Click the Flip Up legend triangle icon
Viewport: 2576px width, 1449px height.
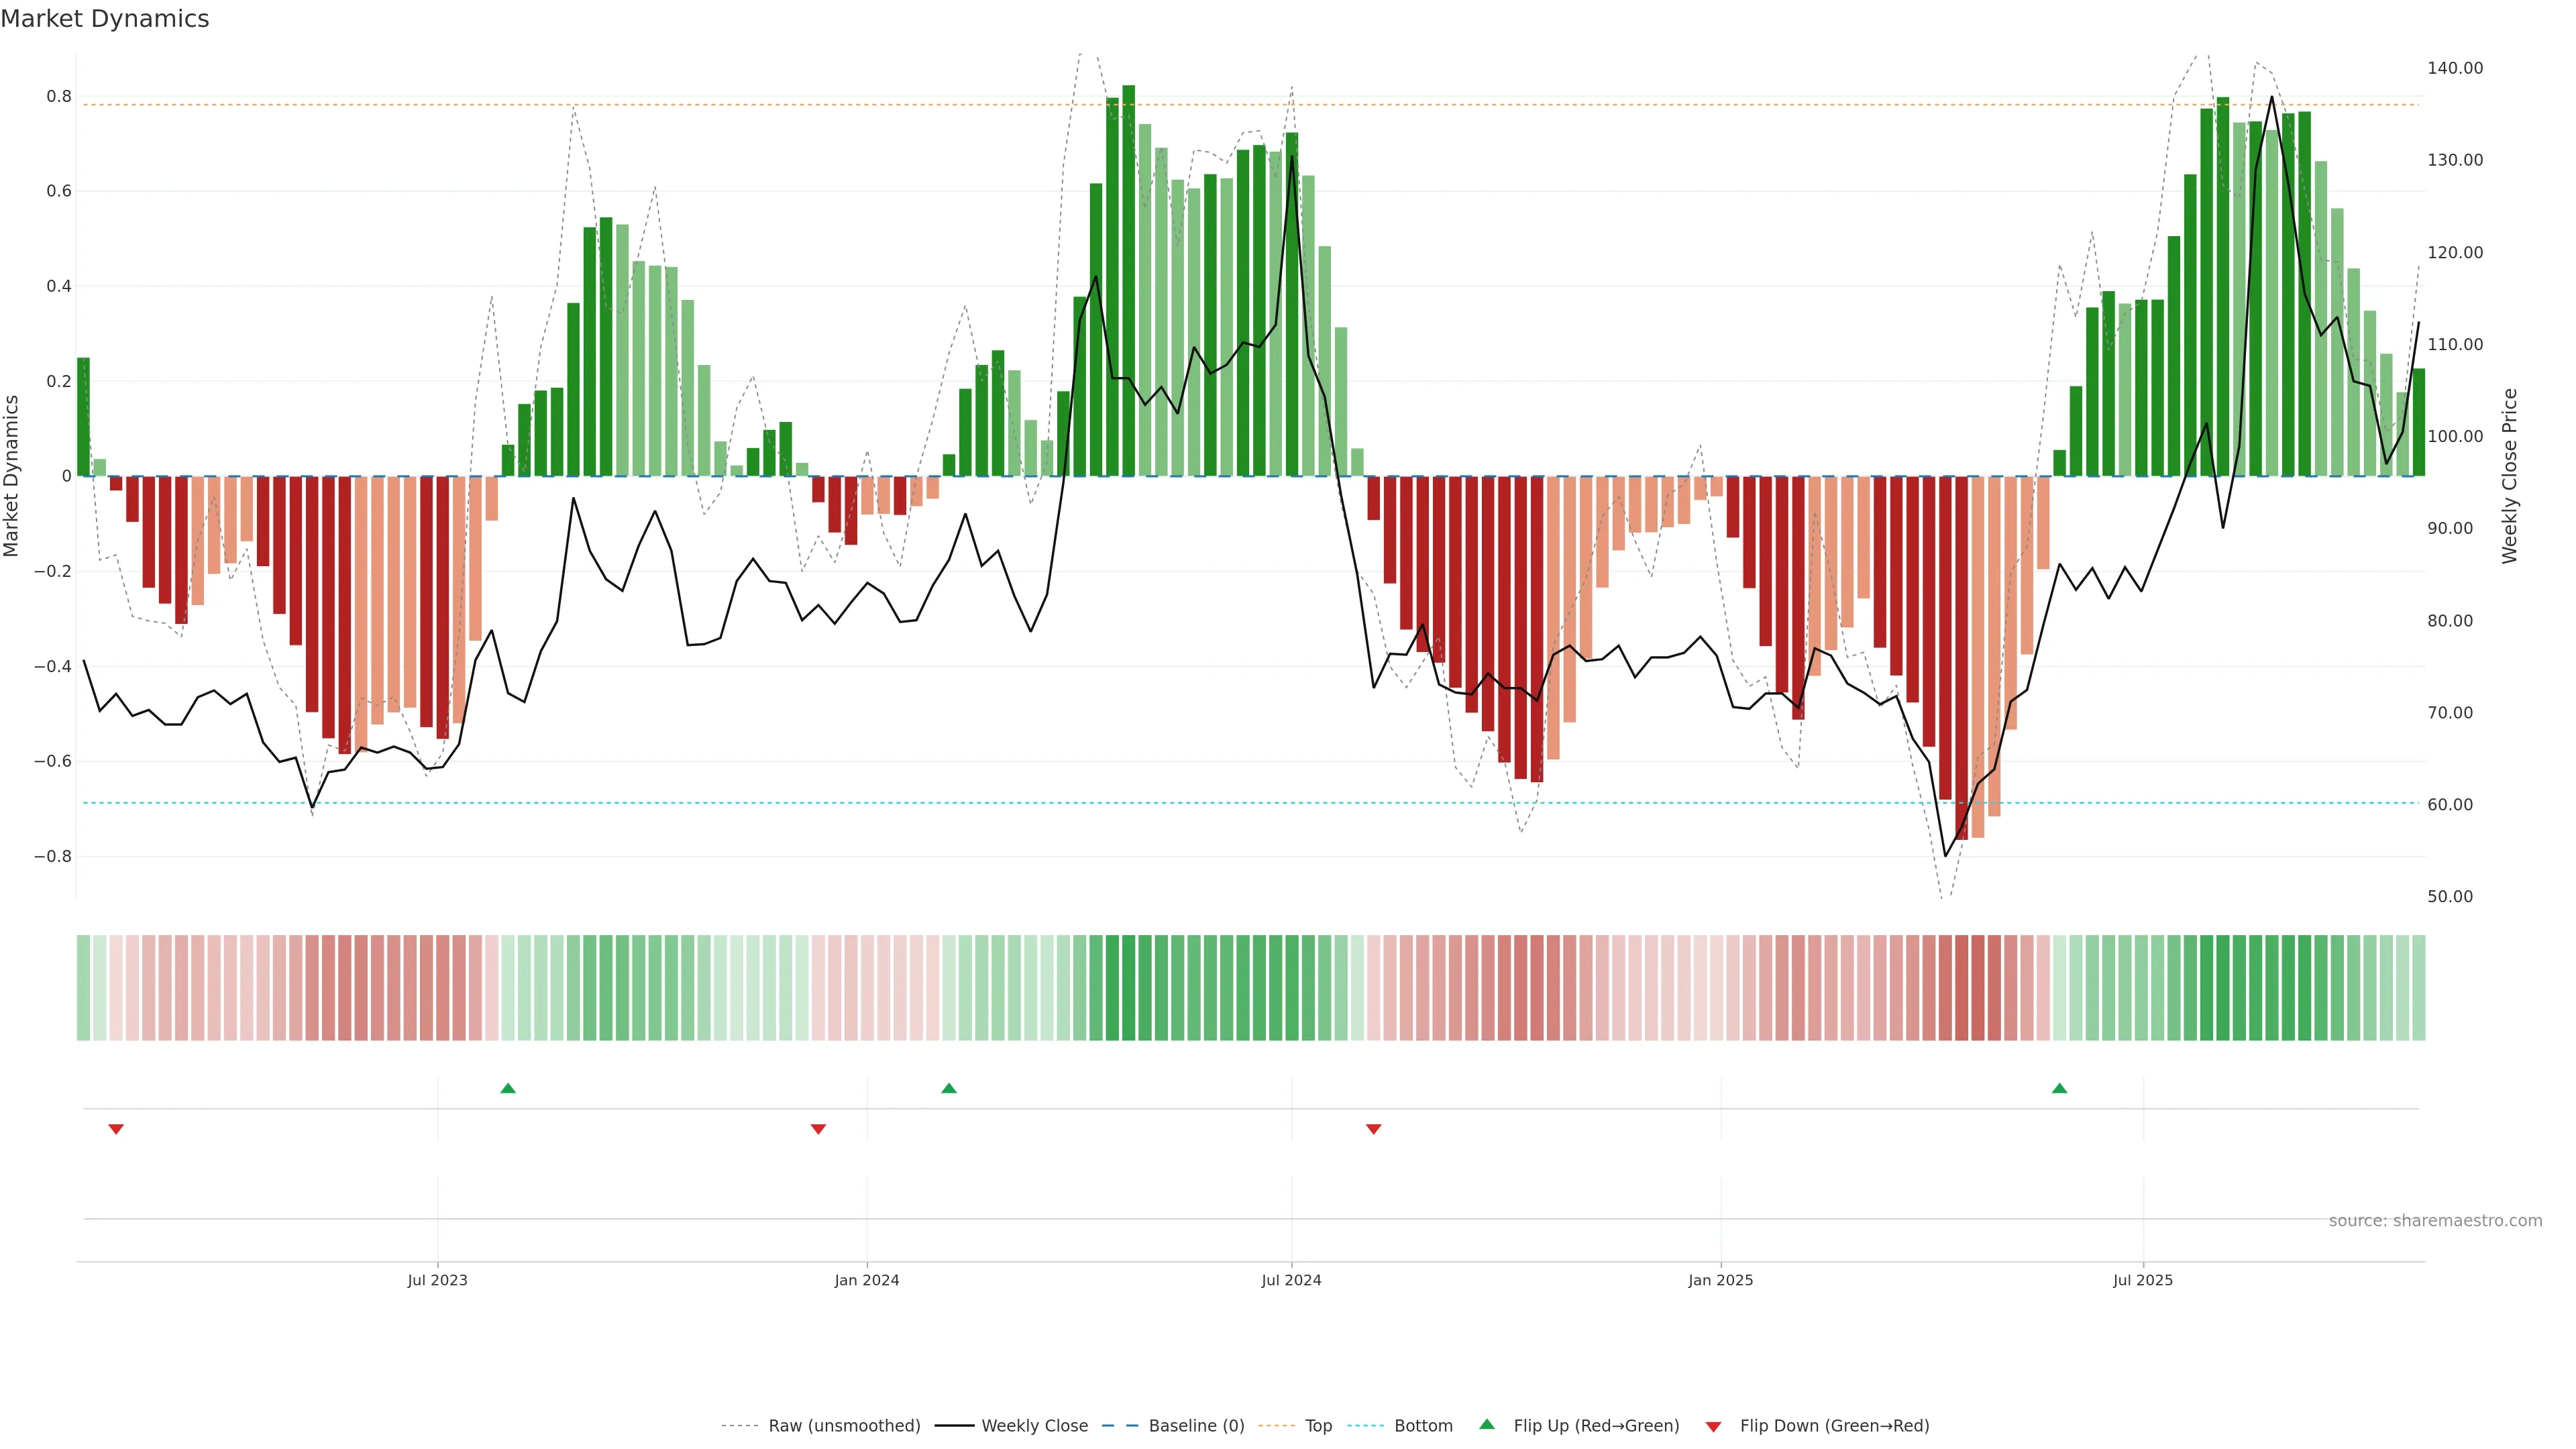(x=1487, y=1424)
